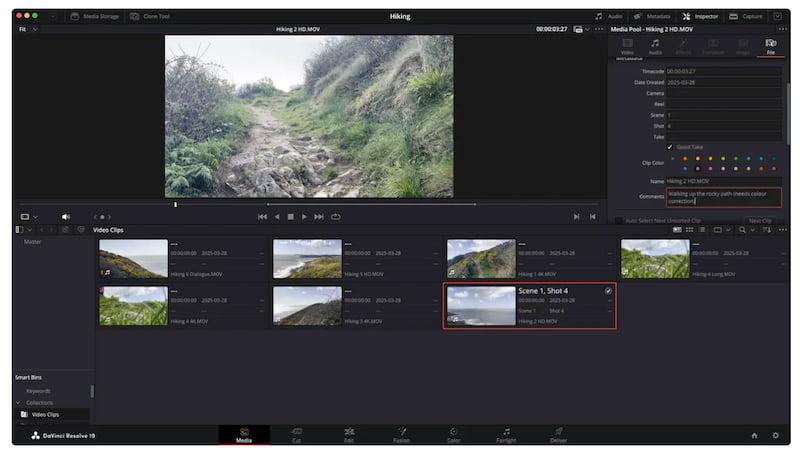Open the Metadata panel
Image resolution: width=800 pixels, height=454 pixels.
(x=652, y=16)
